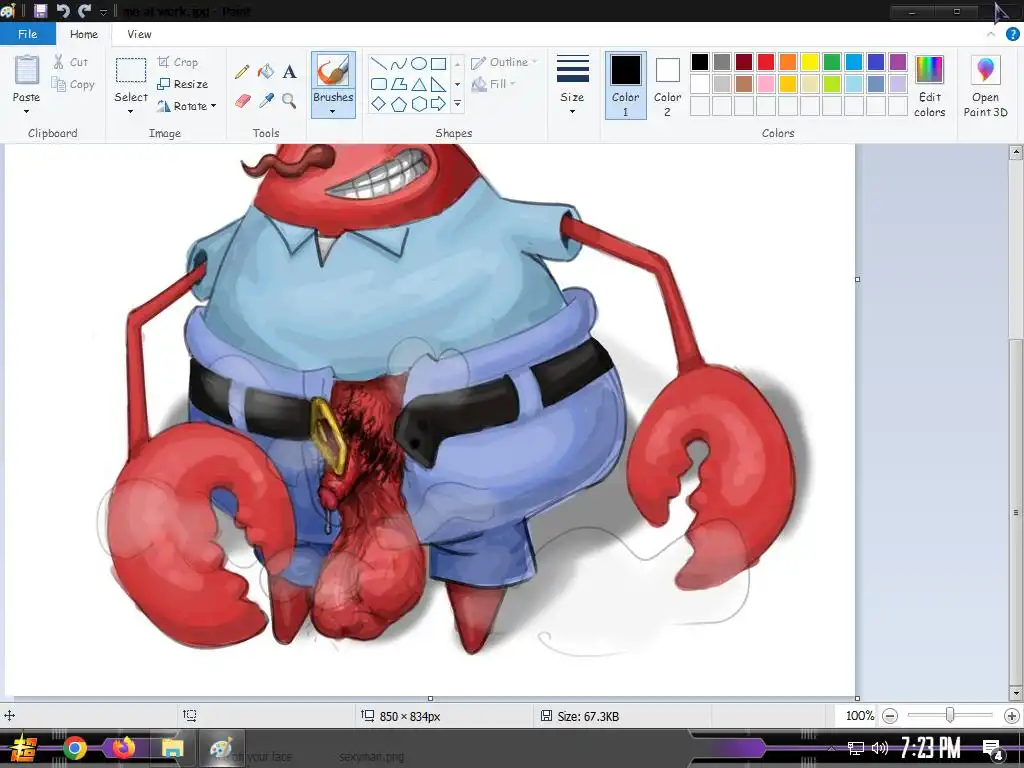Pick the yellow color swatch
The image size is (1024, 768).
coord(810,62)
